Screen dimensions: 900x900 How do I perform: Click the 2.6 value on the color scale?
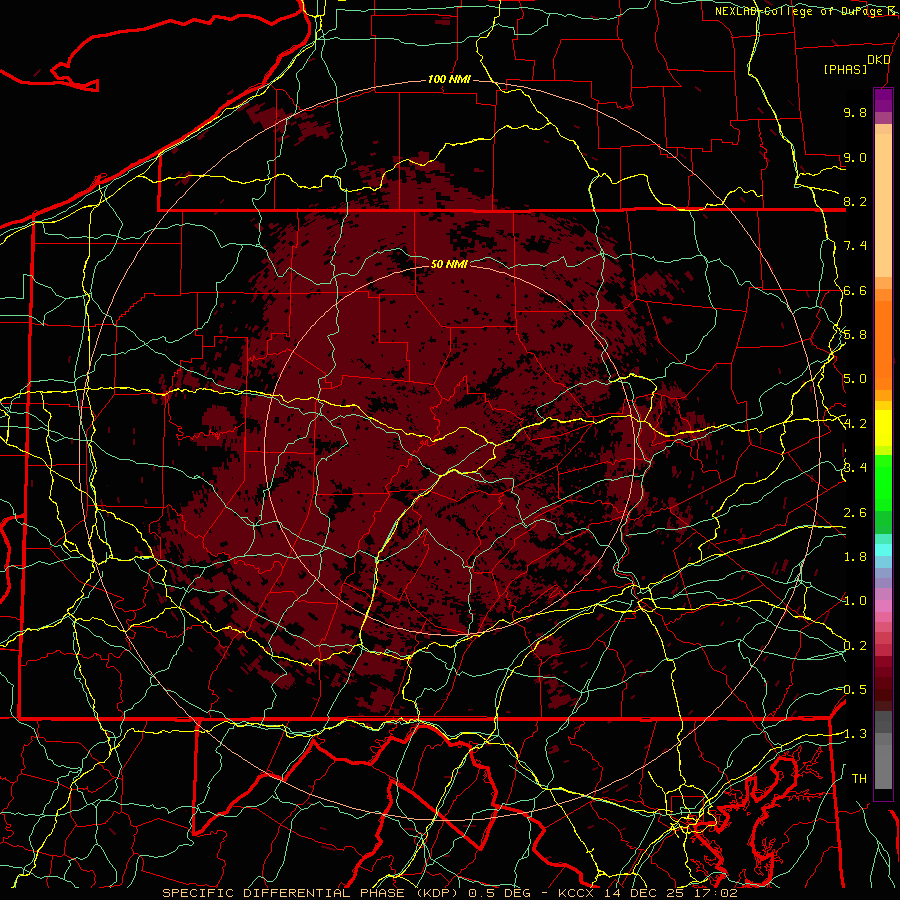pyautogui.click(x=855, y=513)
